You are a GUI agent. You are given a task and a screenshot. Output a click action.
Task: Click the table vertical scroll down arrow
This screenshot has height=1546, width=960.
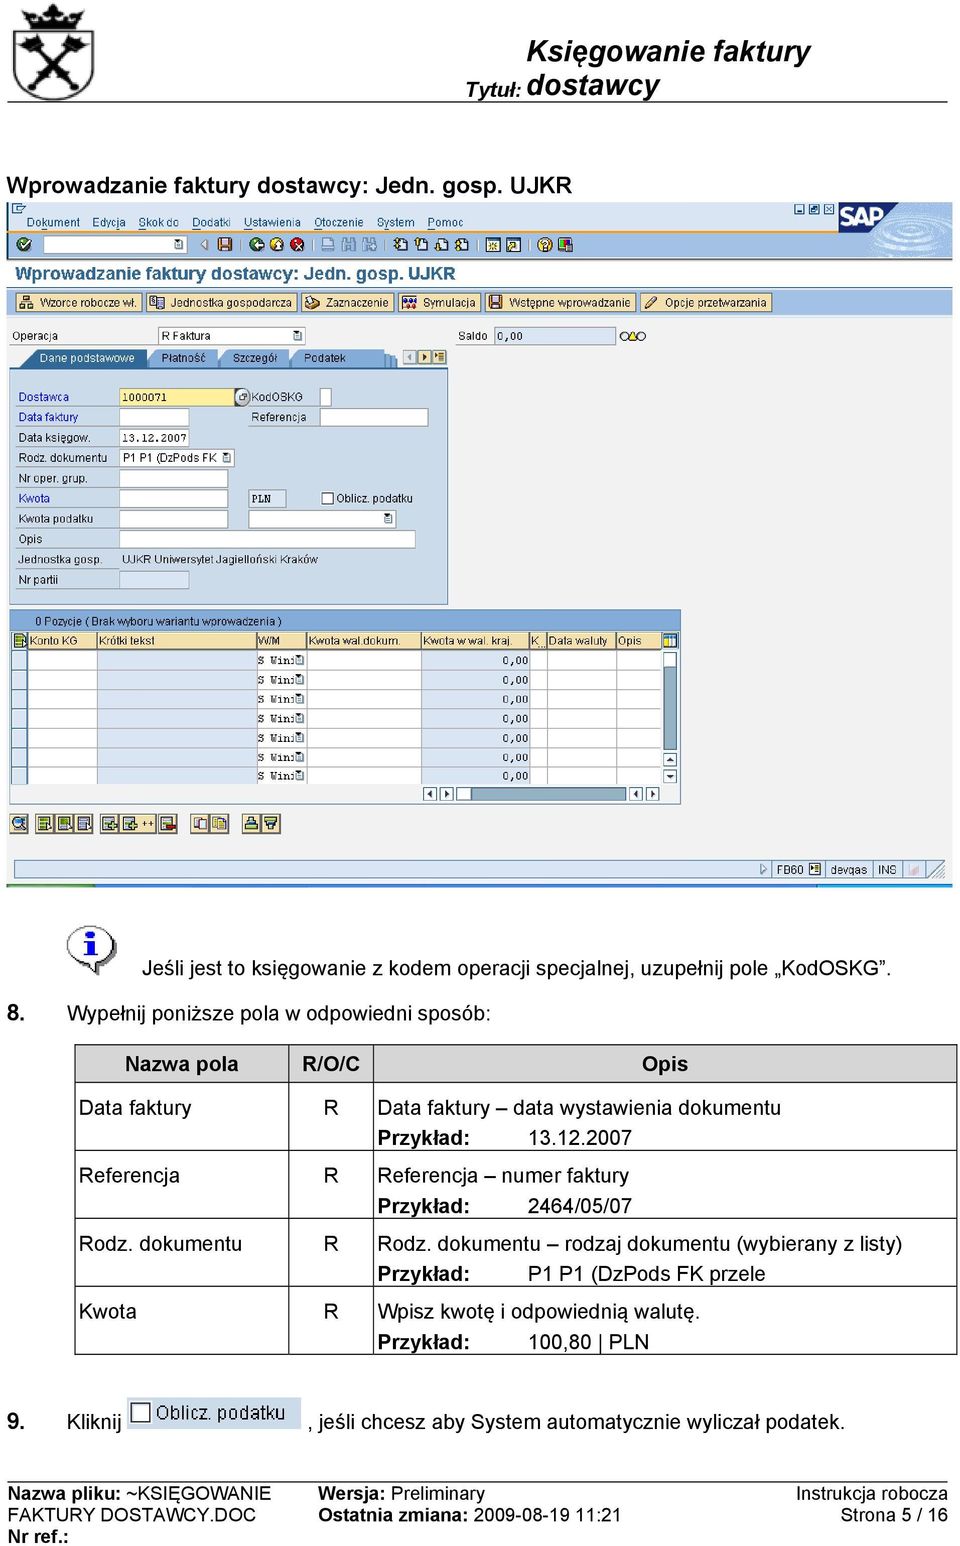[x=670, y=776]
